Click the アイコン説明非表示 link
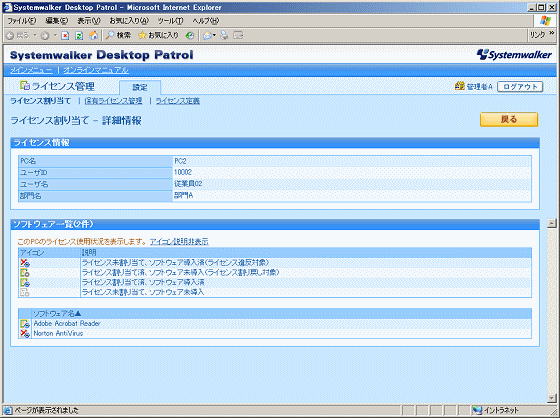560x418 pixels. pos(179,242)
